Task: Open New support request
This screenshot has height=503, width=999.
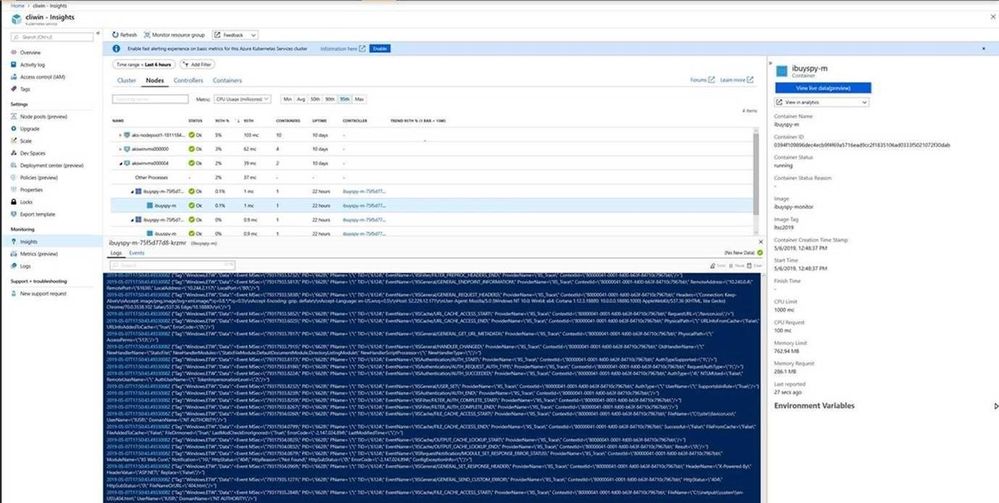Action: point(43,293)
